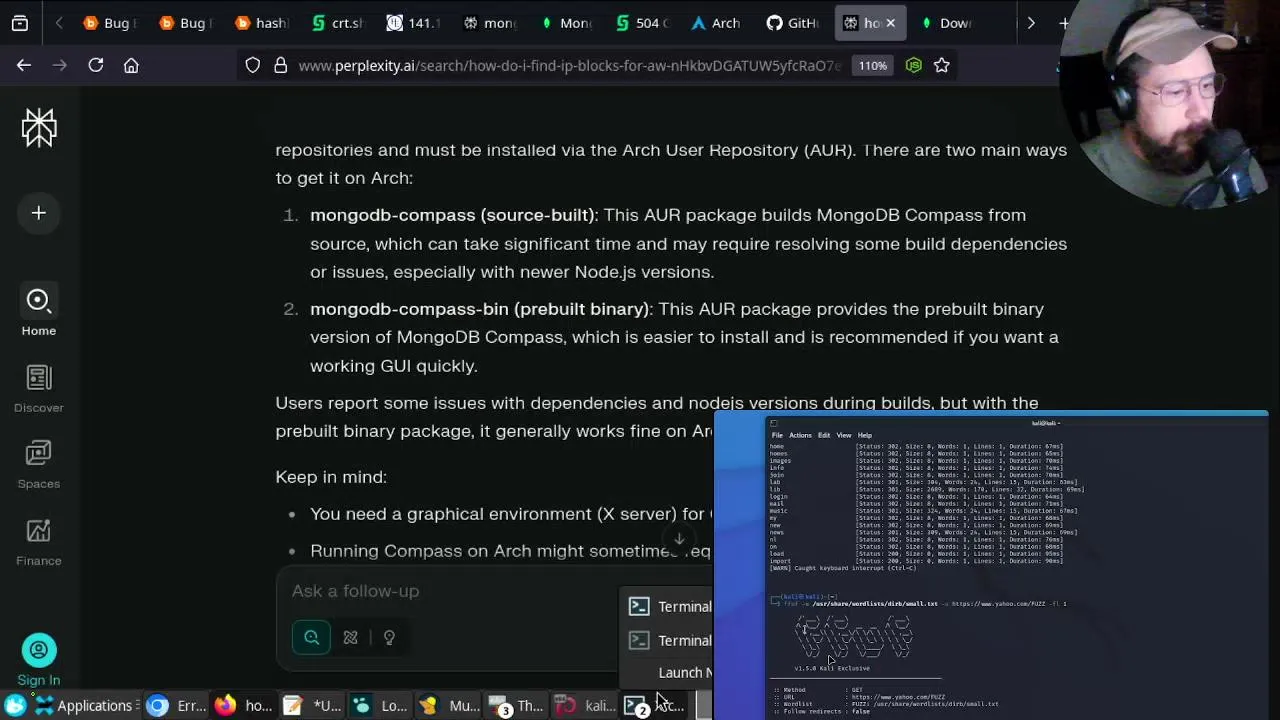Click the Perplexity logo in the sidebar
The width and height of the screenshot is (1280, 720).
click(x=39, y=128)
